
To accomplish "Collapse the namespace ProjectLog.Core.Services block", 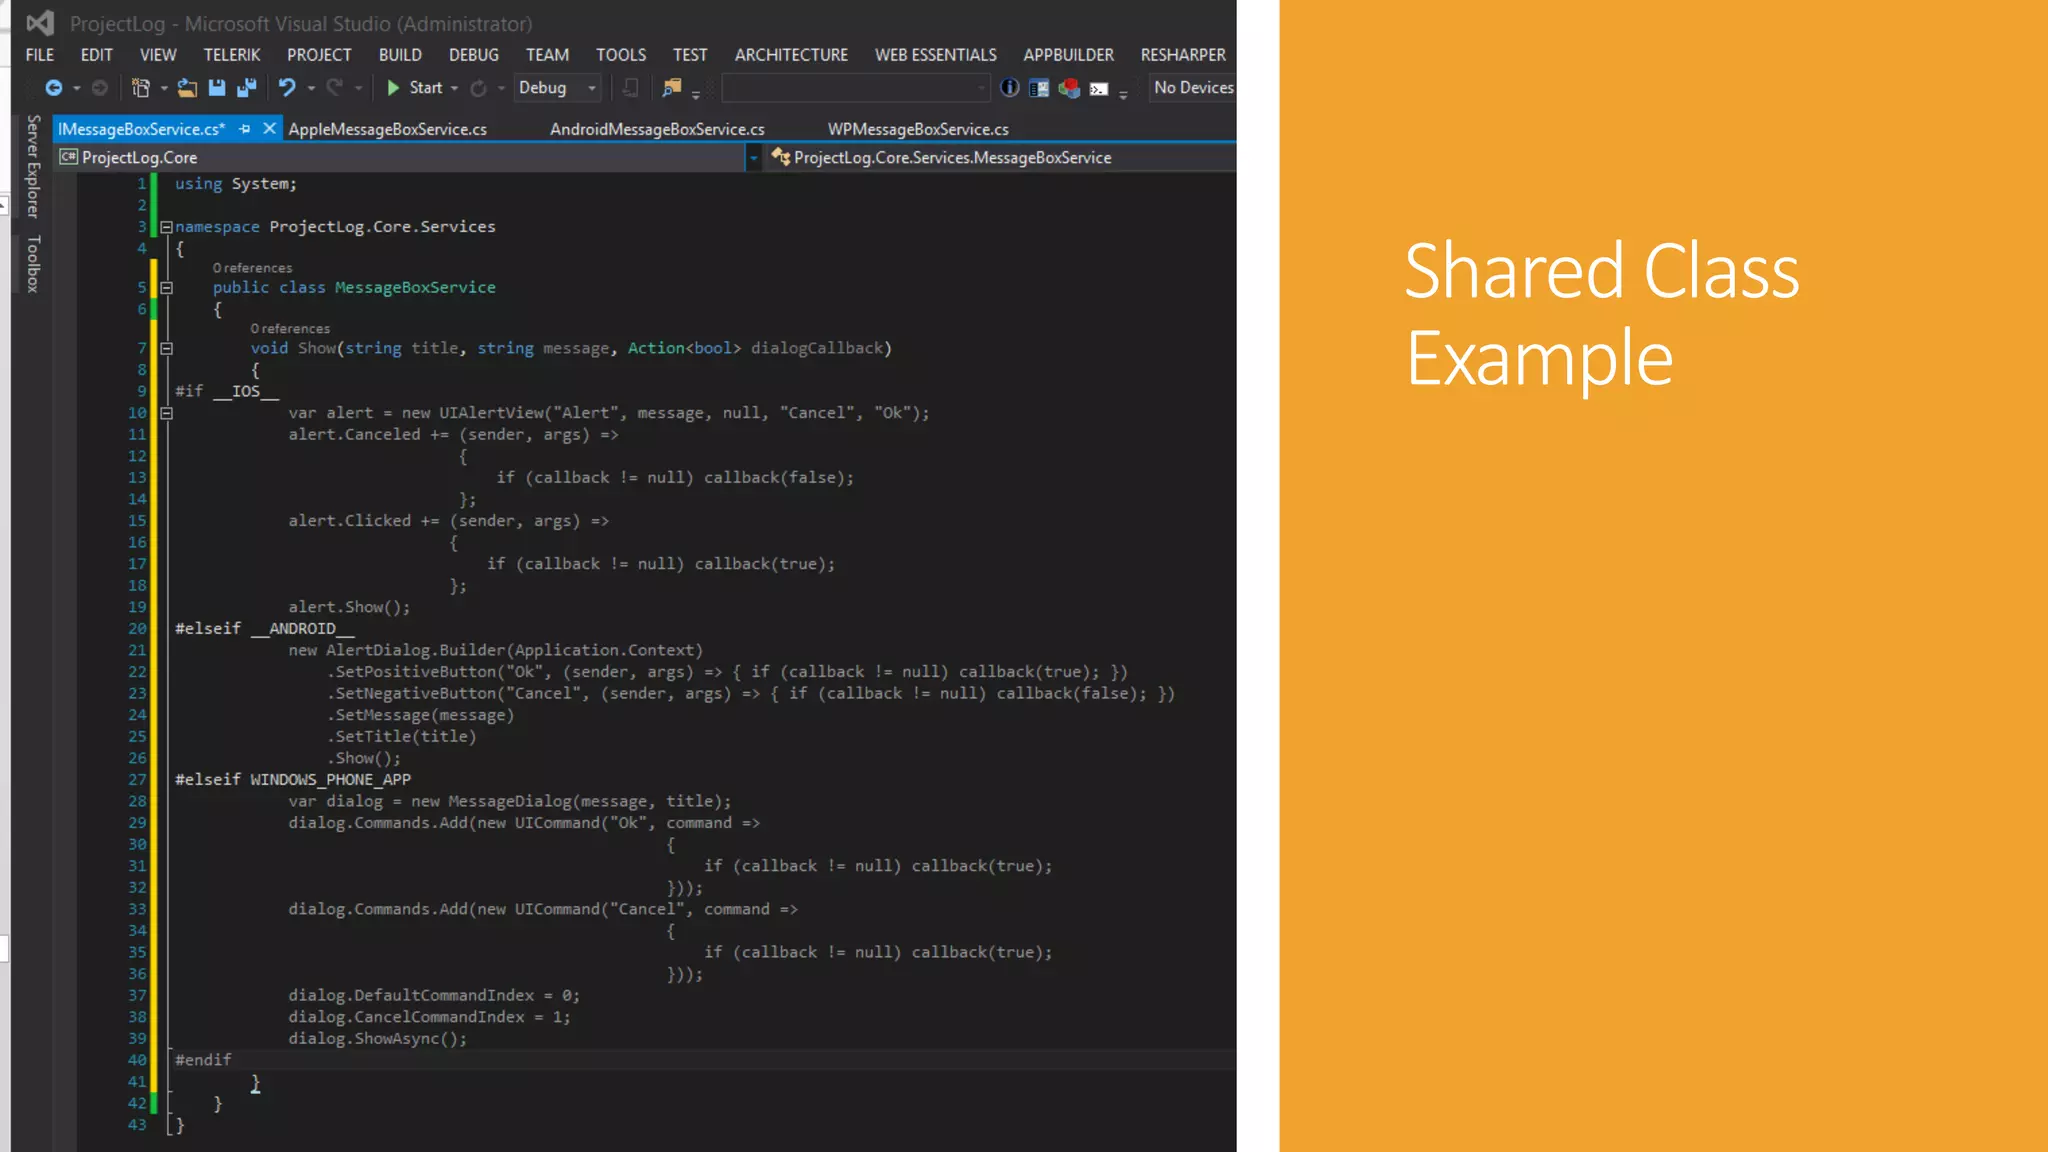I will [x=166, y=227].
